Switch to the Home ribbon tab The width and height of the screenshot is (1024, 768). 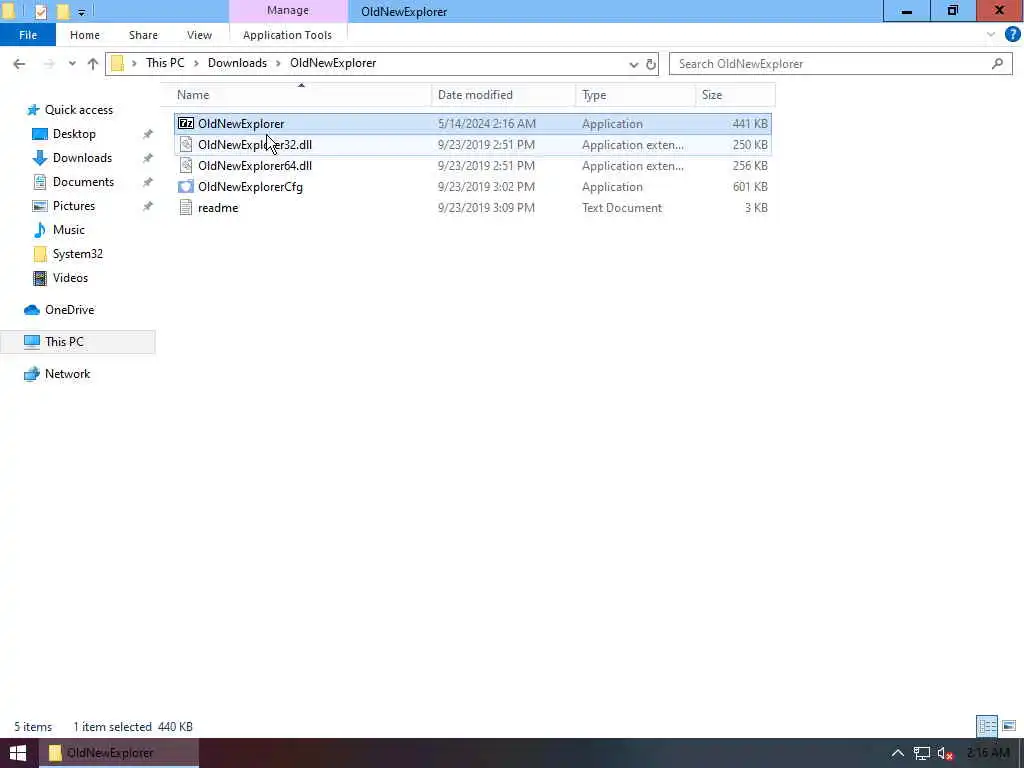point(85,35)
